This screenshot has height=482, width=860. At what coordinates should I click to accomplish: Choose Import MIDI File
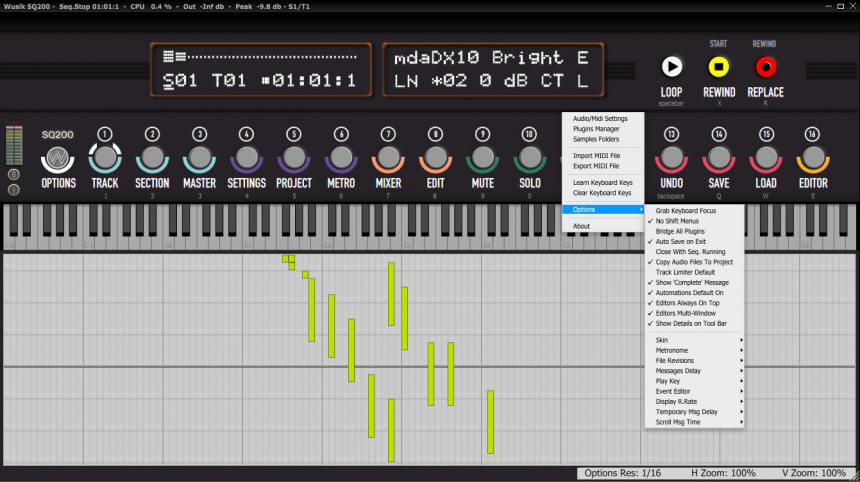[x=596, y=156]
